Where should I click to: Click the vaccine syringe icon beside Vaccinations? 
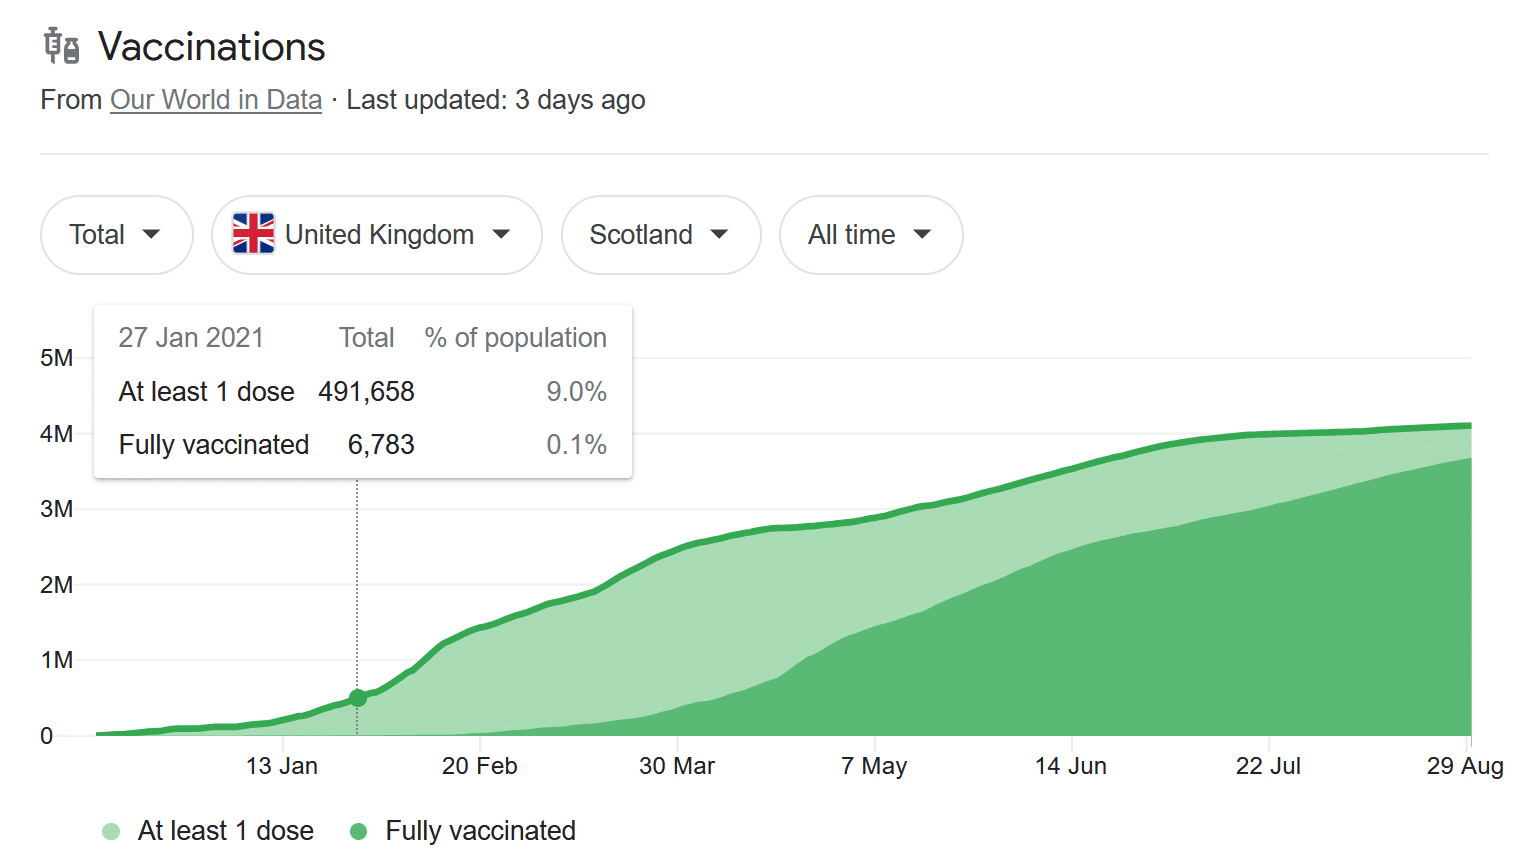coord(61,47)
